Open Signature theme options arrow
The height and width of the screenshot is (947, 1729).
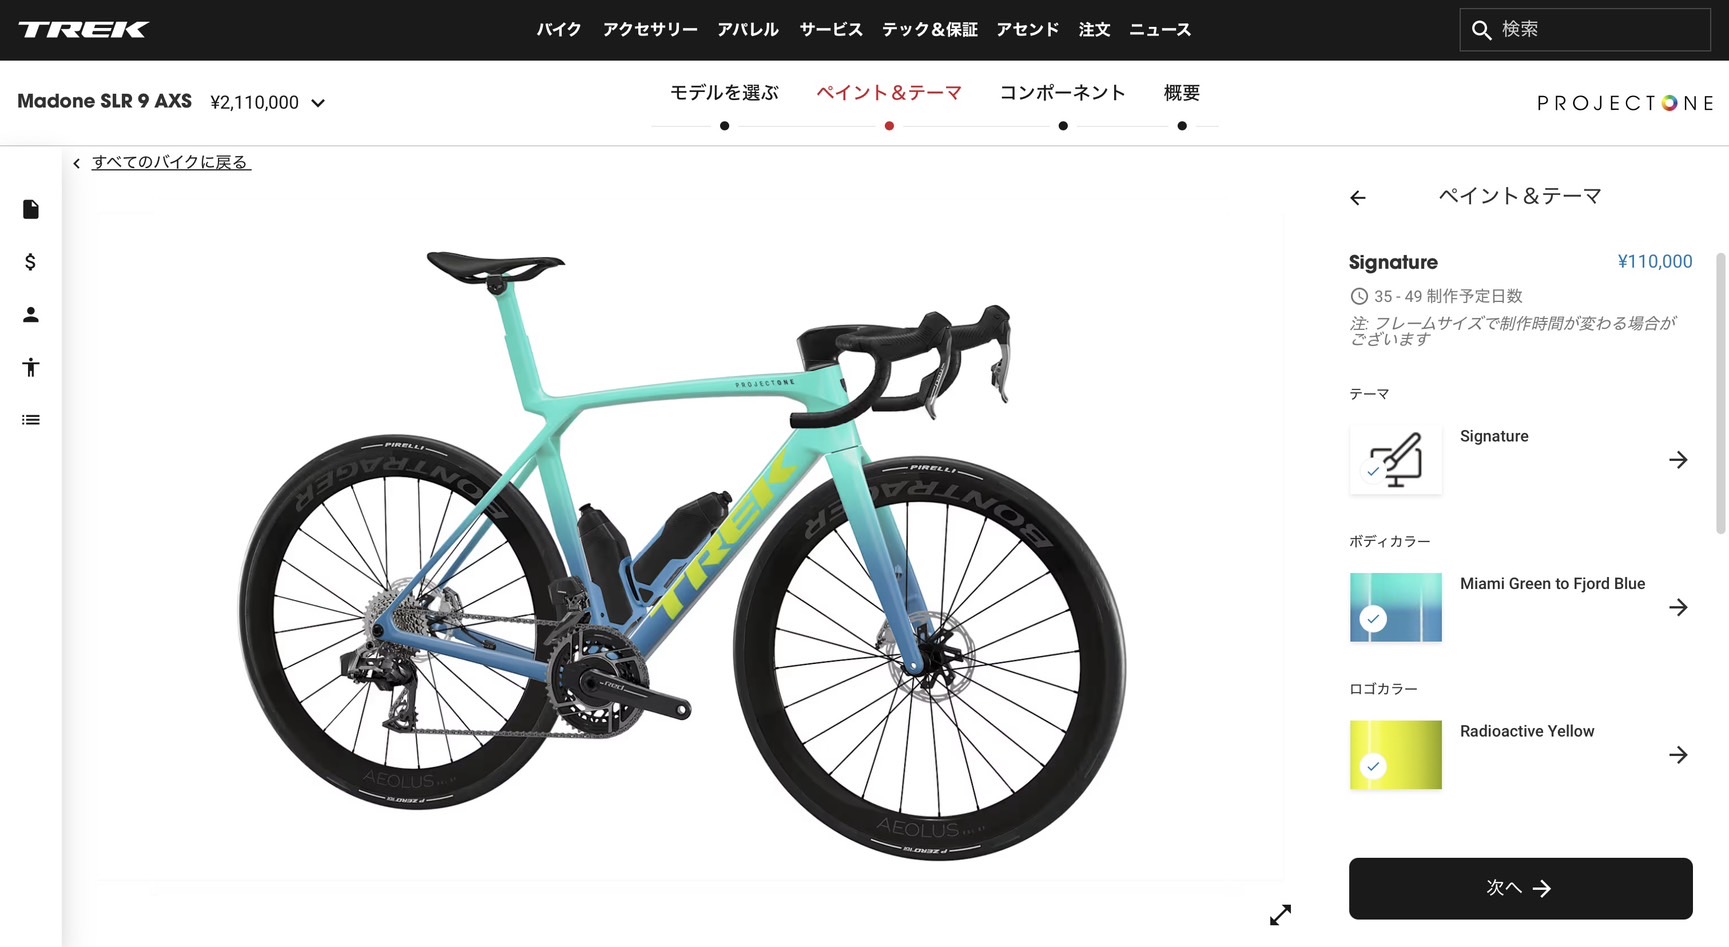[x=1678, y=460]
